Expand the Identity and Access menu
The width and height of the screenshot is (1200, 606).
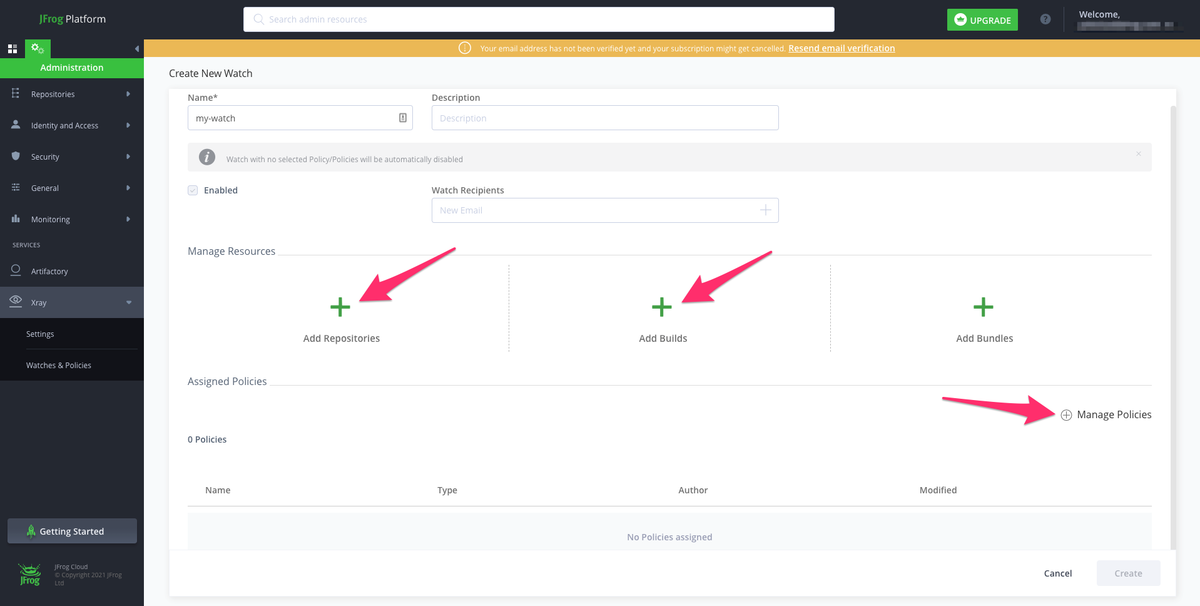[72, 125]
